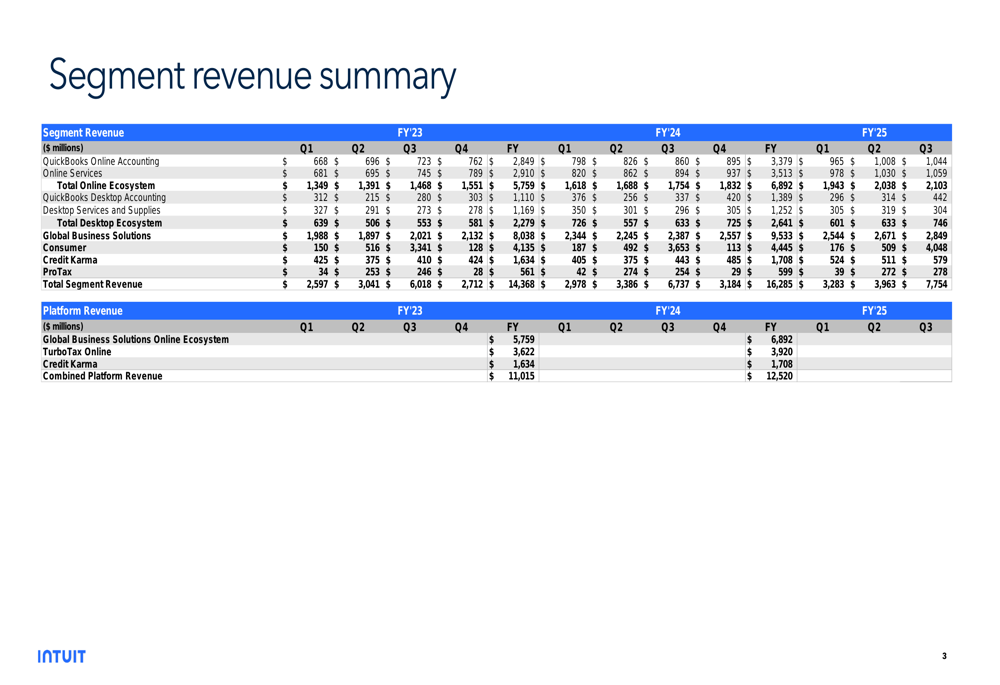
Task: Click the TurboTax Online value 3,622
Action: pyautogui.click(x=524, y=351)
